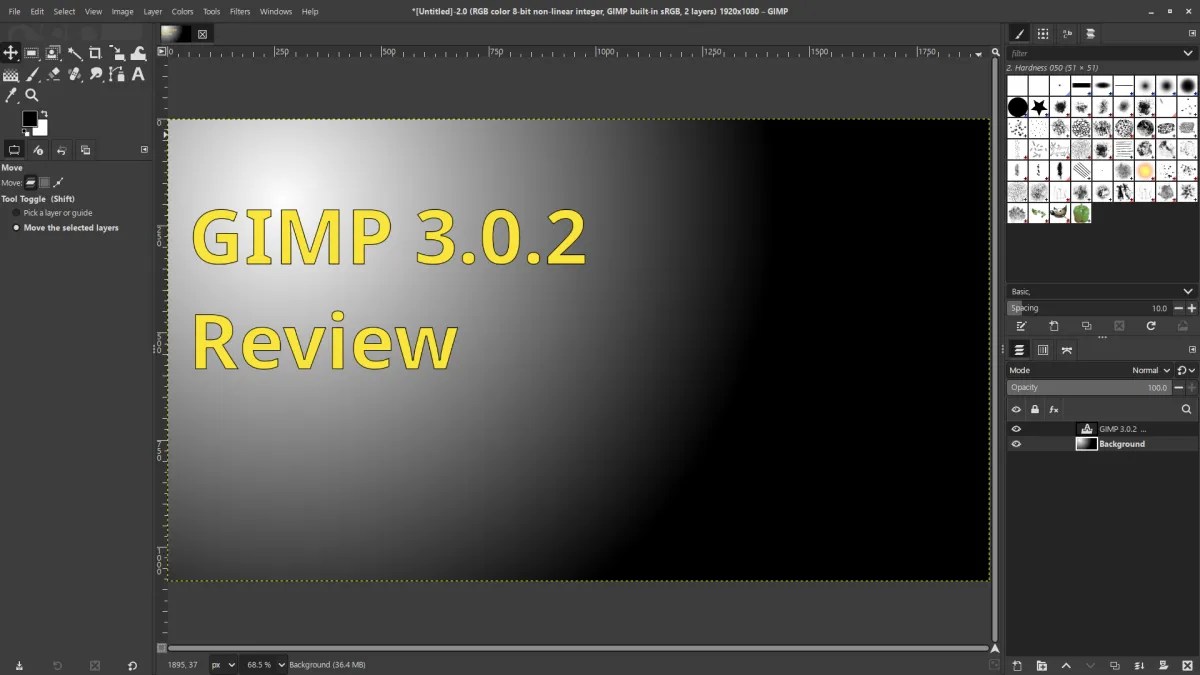Click the fx layer effects icon
This screenshot has height=675, width=1200.
tap(1054, 409)
